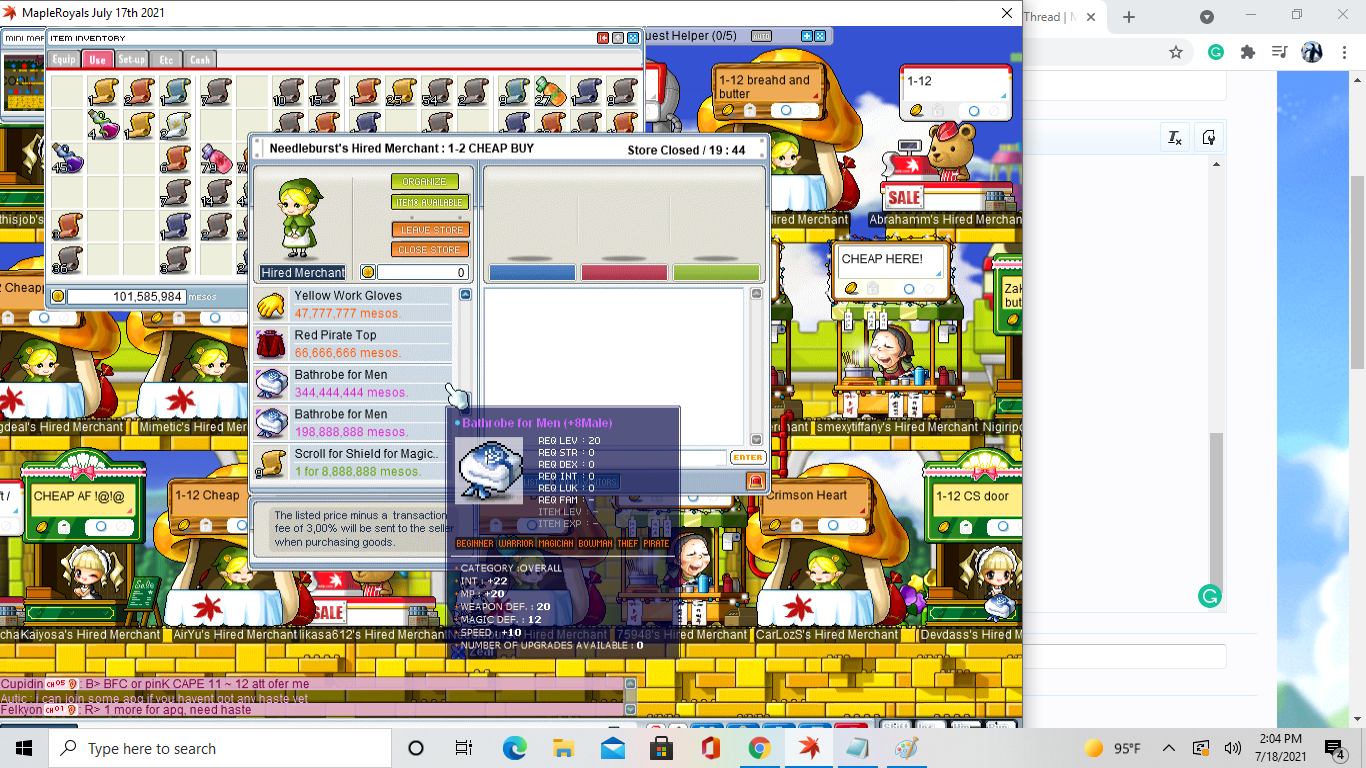The height and width of the screenshot is (768, 1366).
Task: Click the Grammarly icon in Chrome toolbar
Action: pyautogui.click(x=1216, y=52)
